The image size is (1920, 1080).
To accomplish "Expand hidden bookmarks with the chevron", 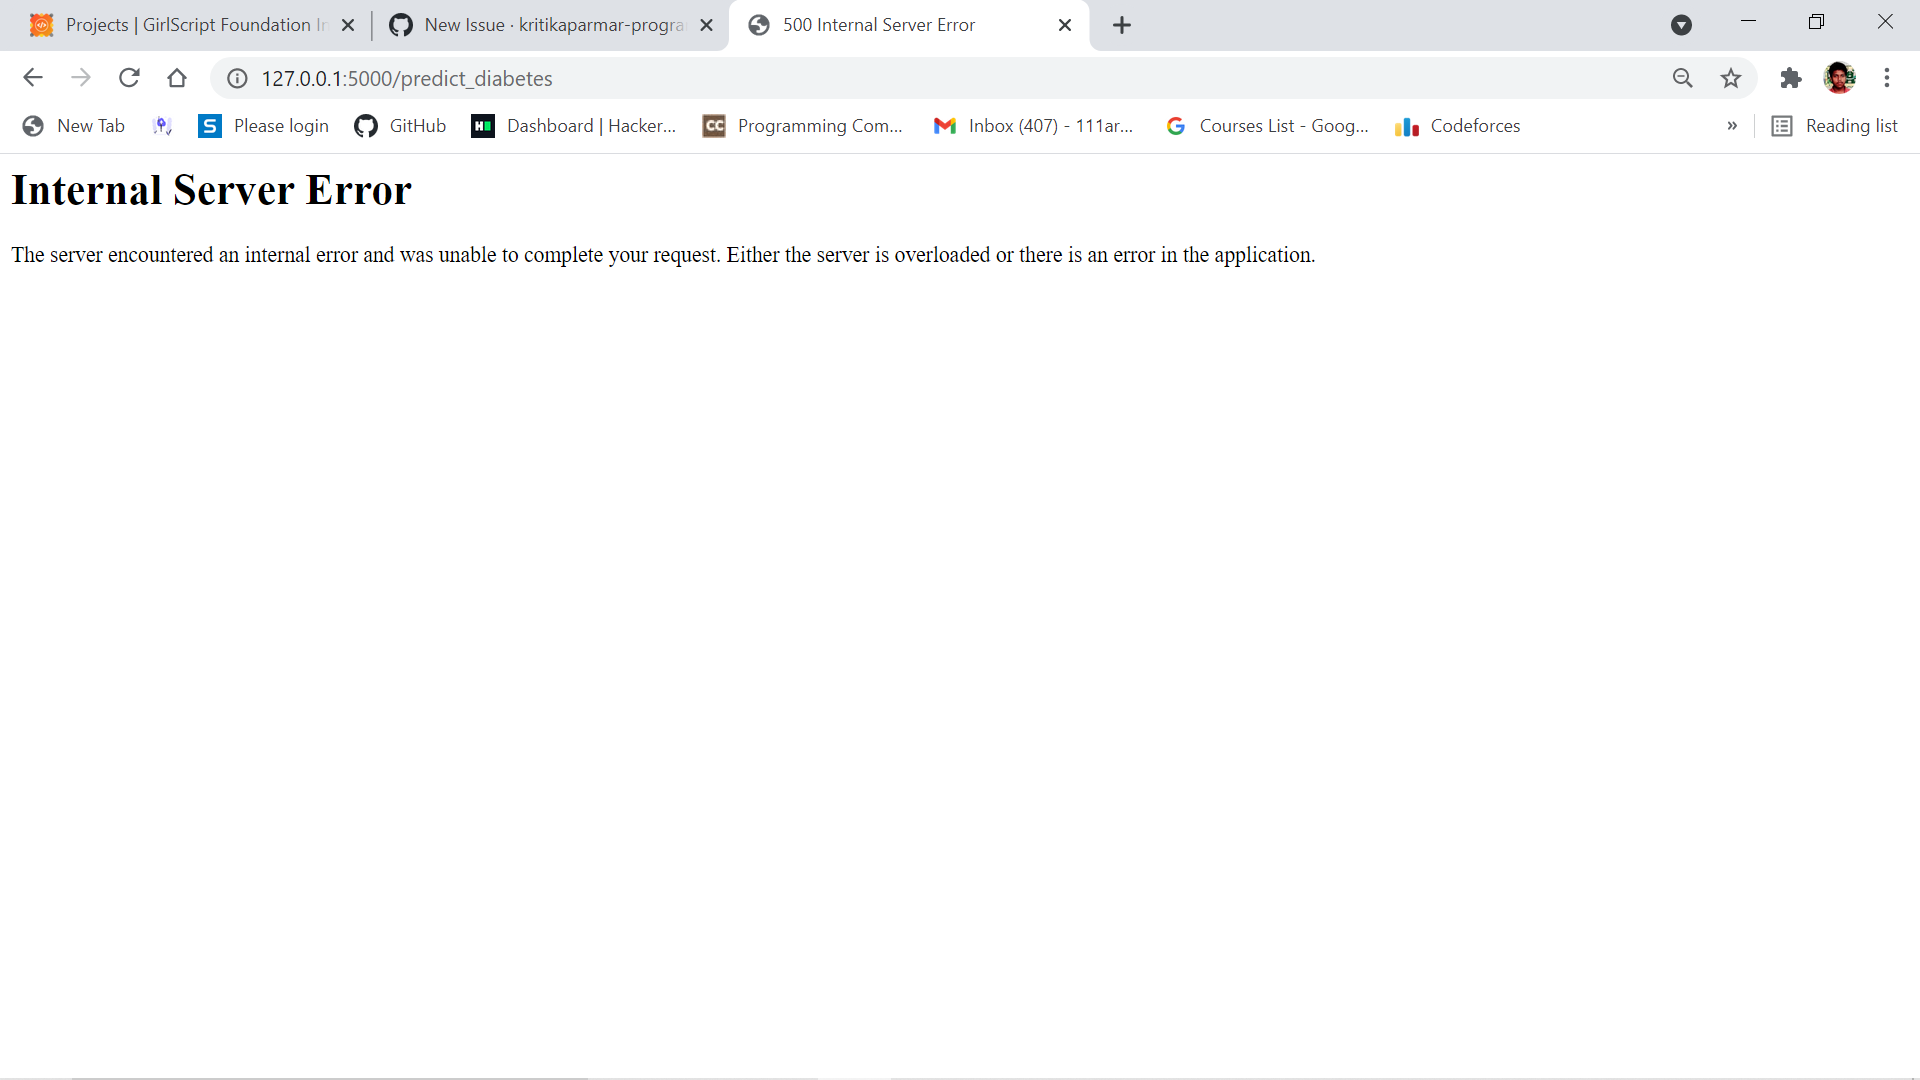I will click(x=1732, y=126).
